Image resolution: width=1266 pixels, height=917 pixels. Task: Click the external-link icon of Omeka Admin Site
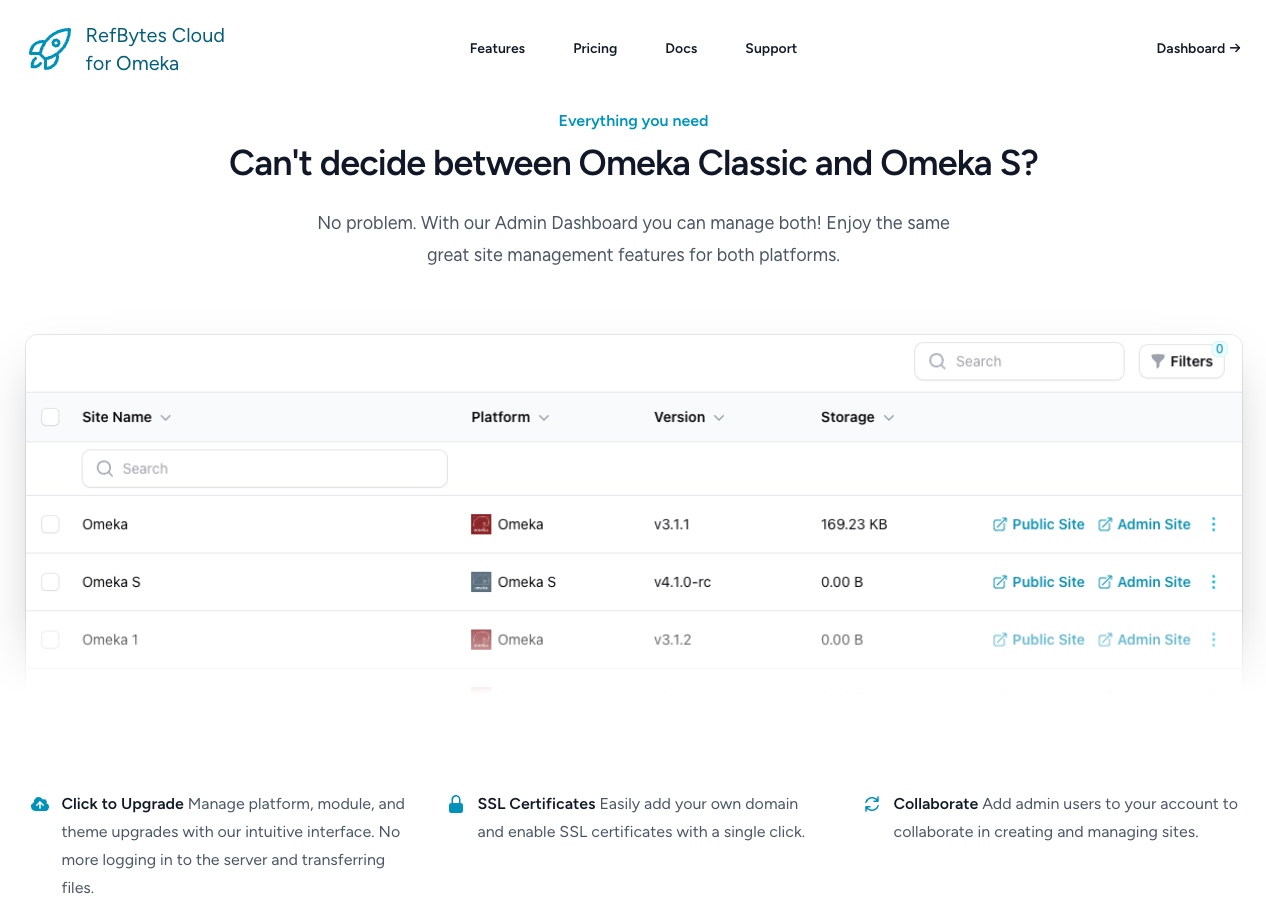point(1105,524)
